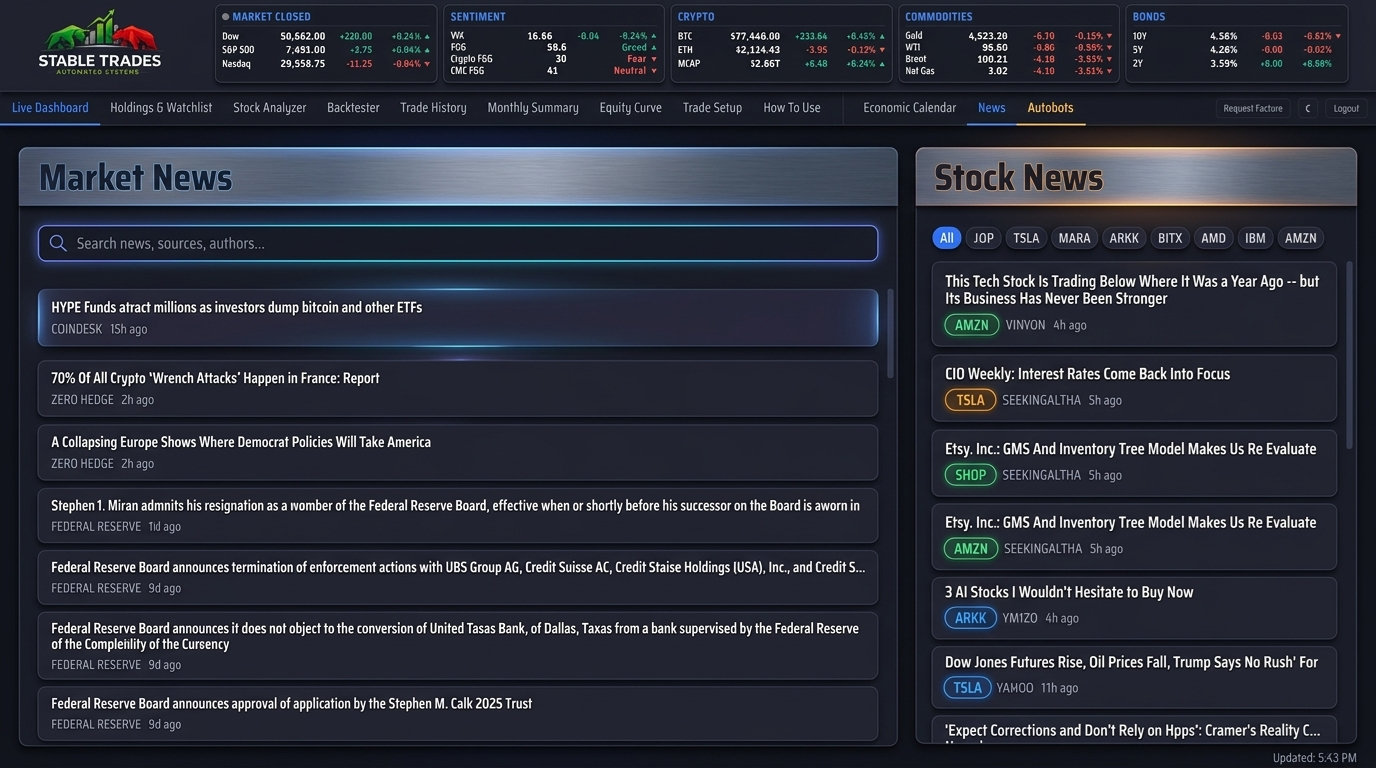This screenshot has height=768, width=1376.
Task: Switch to the Autobots tab
Action: pyautogui.click(x=1050, y=107)
